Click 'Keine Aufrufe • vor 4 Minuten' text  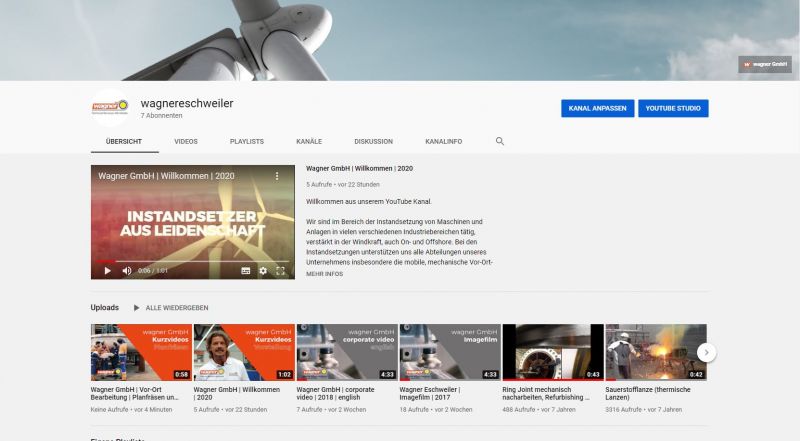click(x=132, y=409)
